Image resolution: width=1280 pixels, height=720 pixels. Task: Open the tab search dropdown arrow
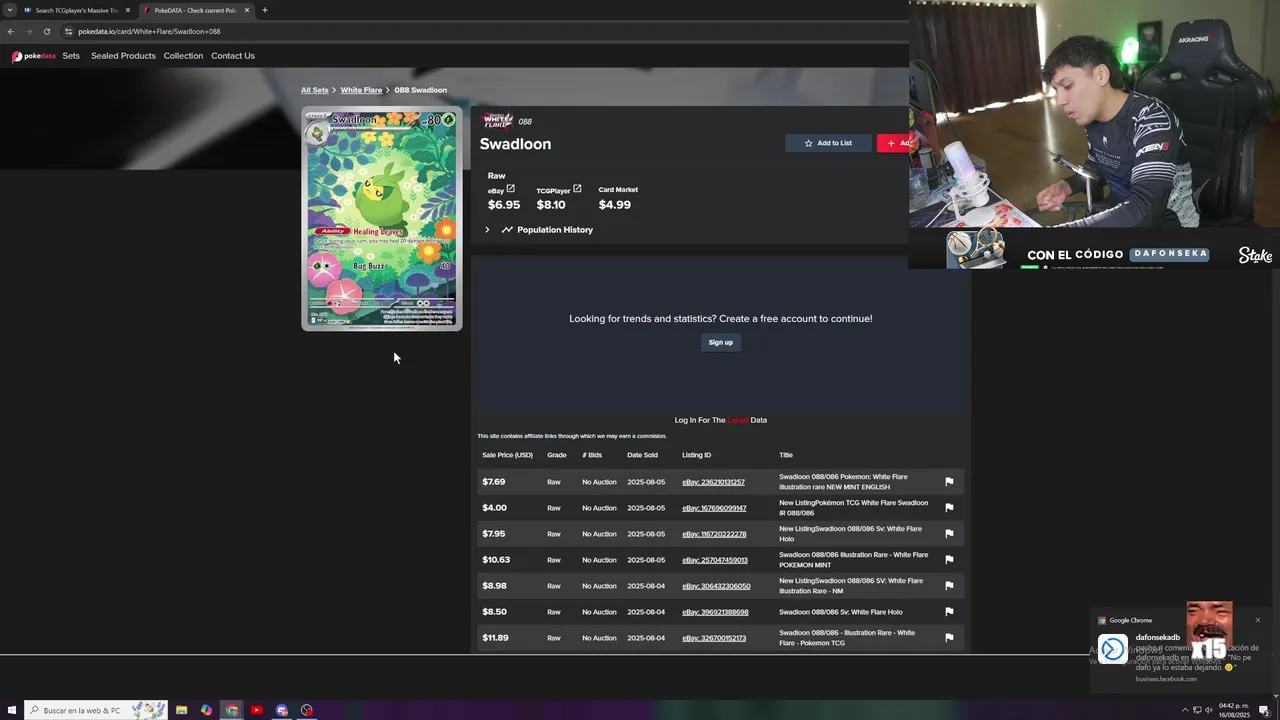pyautogui.click(x=10, y=10)
